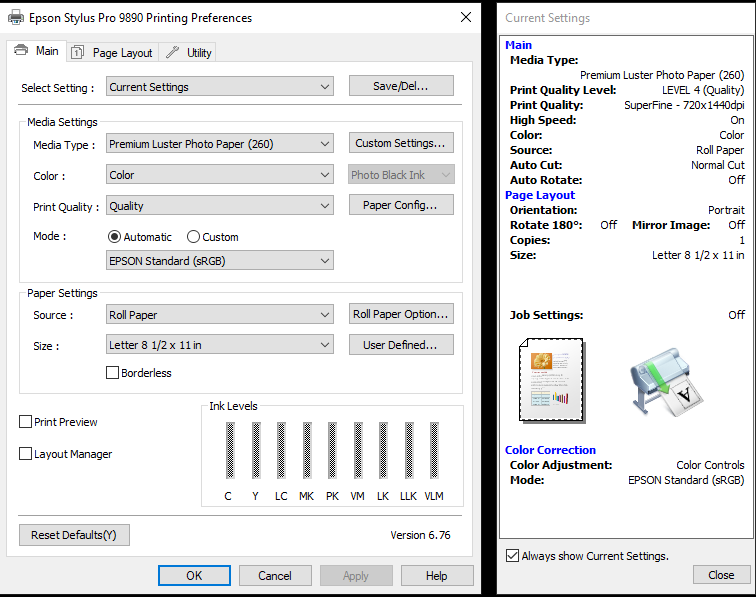Viewport: 756px width, 597px height.
Task: Click the 'Color Controls' adjustment value
Action: tap(710, 465)
